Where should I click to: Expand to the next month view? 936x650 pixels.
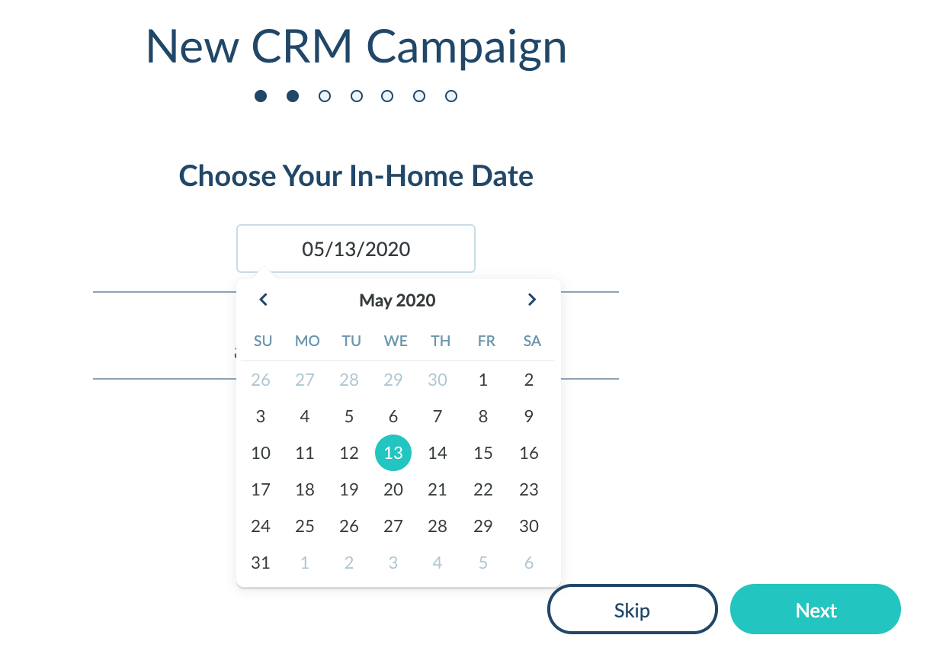click(x=532, y=299)
